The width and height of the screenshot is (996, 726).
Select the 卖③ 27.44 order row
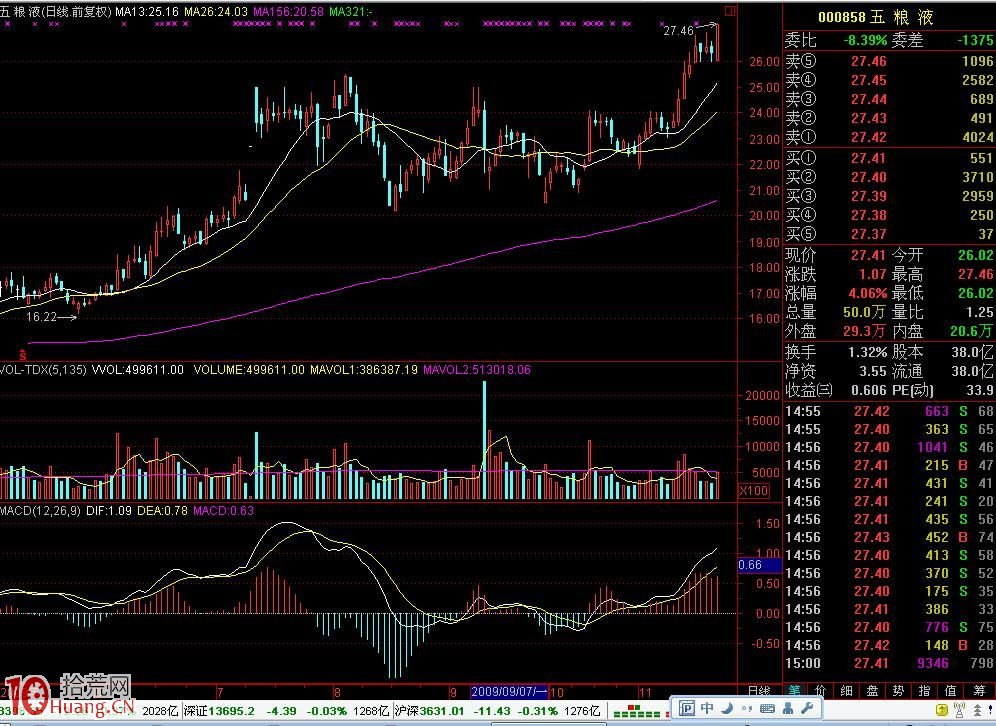coord(889,99)
